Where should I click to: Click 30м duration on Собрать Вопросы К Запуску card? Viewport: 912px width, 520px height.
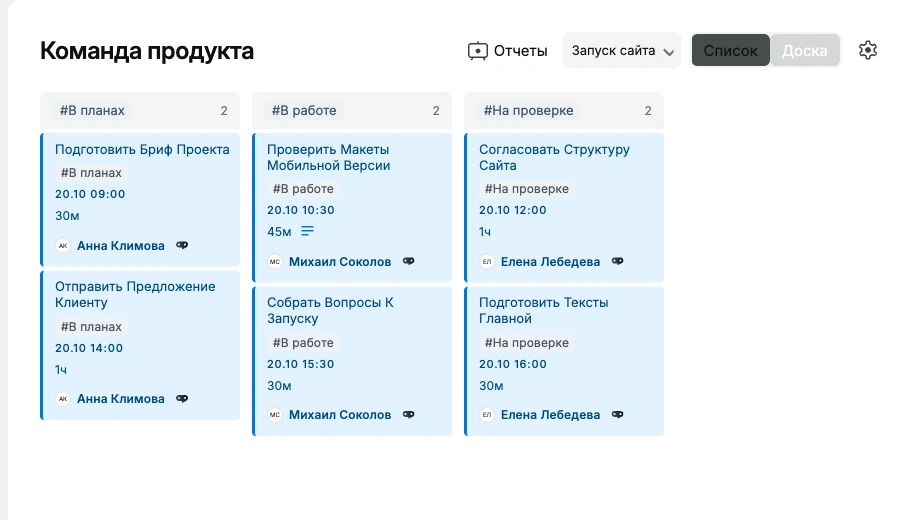coord(279,386)
